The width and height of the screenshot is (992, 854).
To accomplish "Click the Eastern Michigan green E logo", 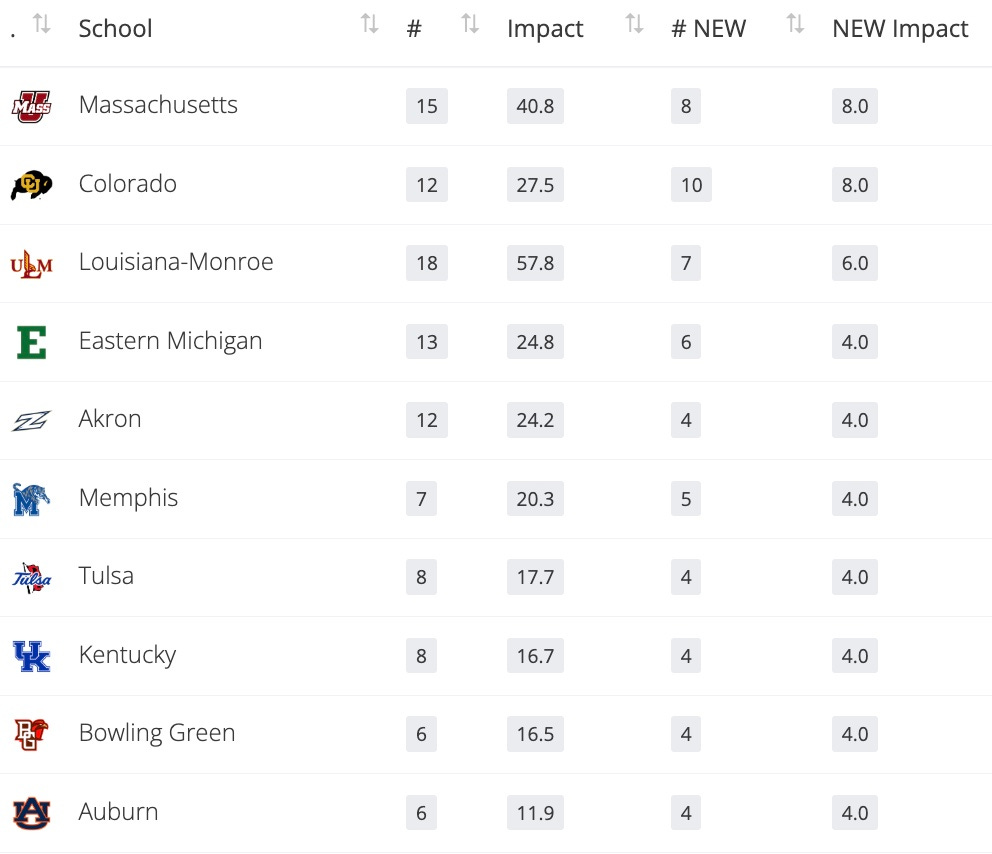I will [31, 342].
